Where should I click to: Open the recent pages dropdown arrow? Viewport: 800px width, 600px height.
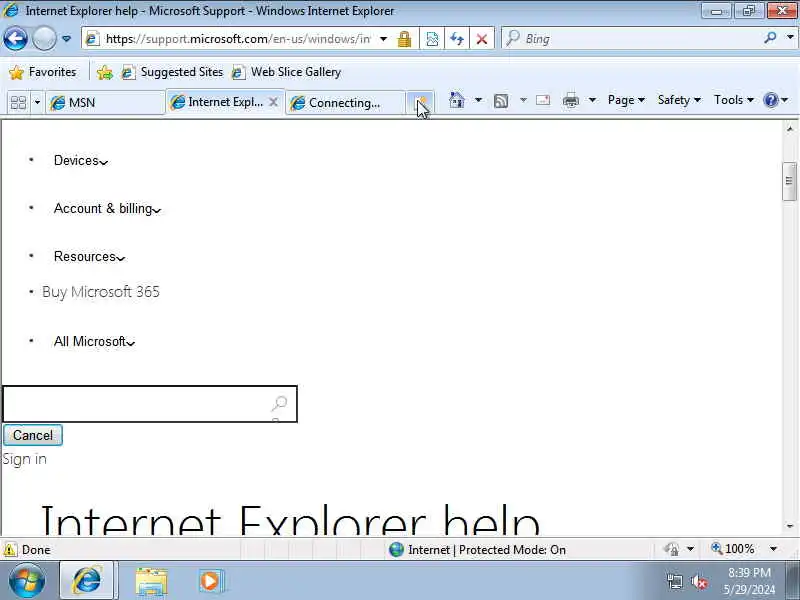(x=66, y=39)
